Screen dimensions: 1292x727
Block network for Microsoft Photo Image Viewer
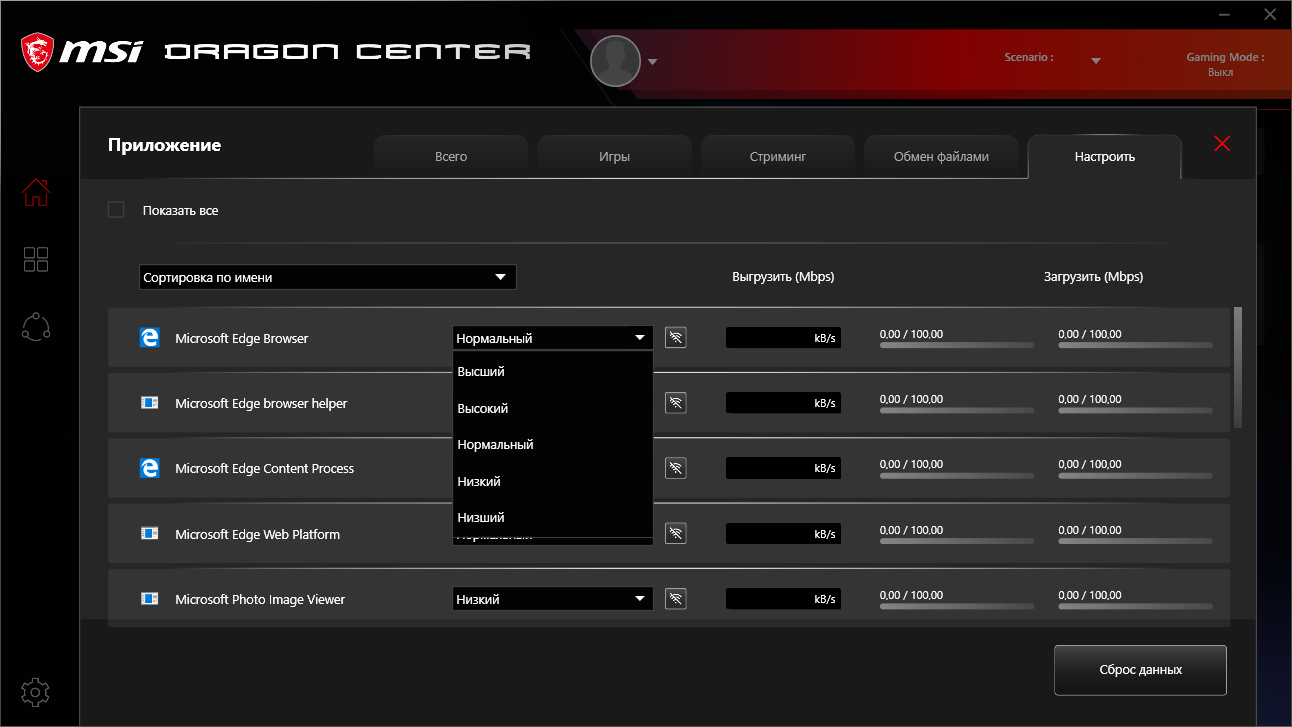pos(676,599)
